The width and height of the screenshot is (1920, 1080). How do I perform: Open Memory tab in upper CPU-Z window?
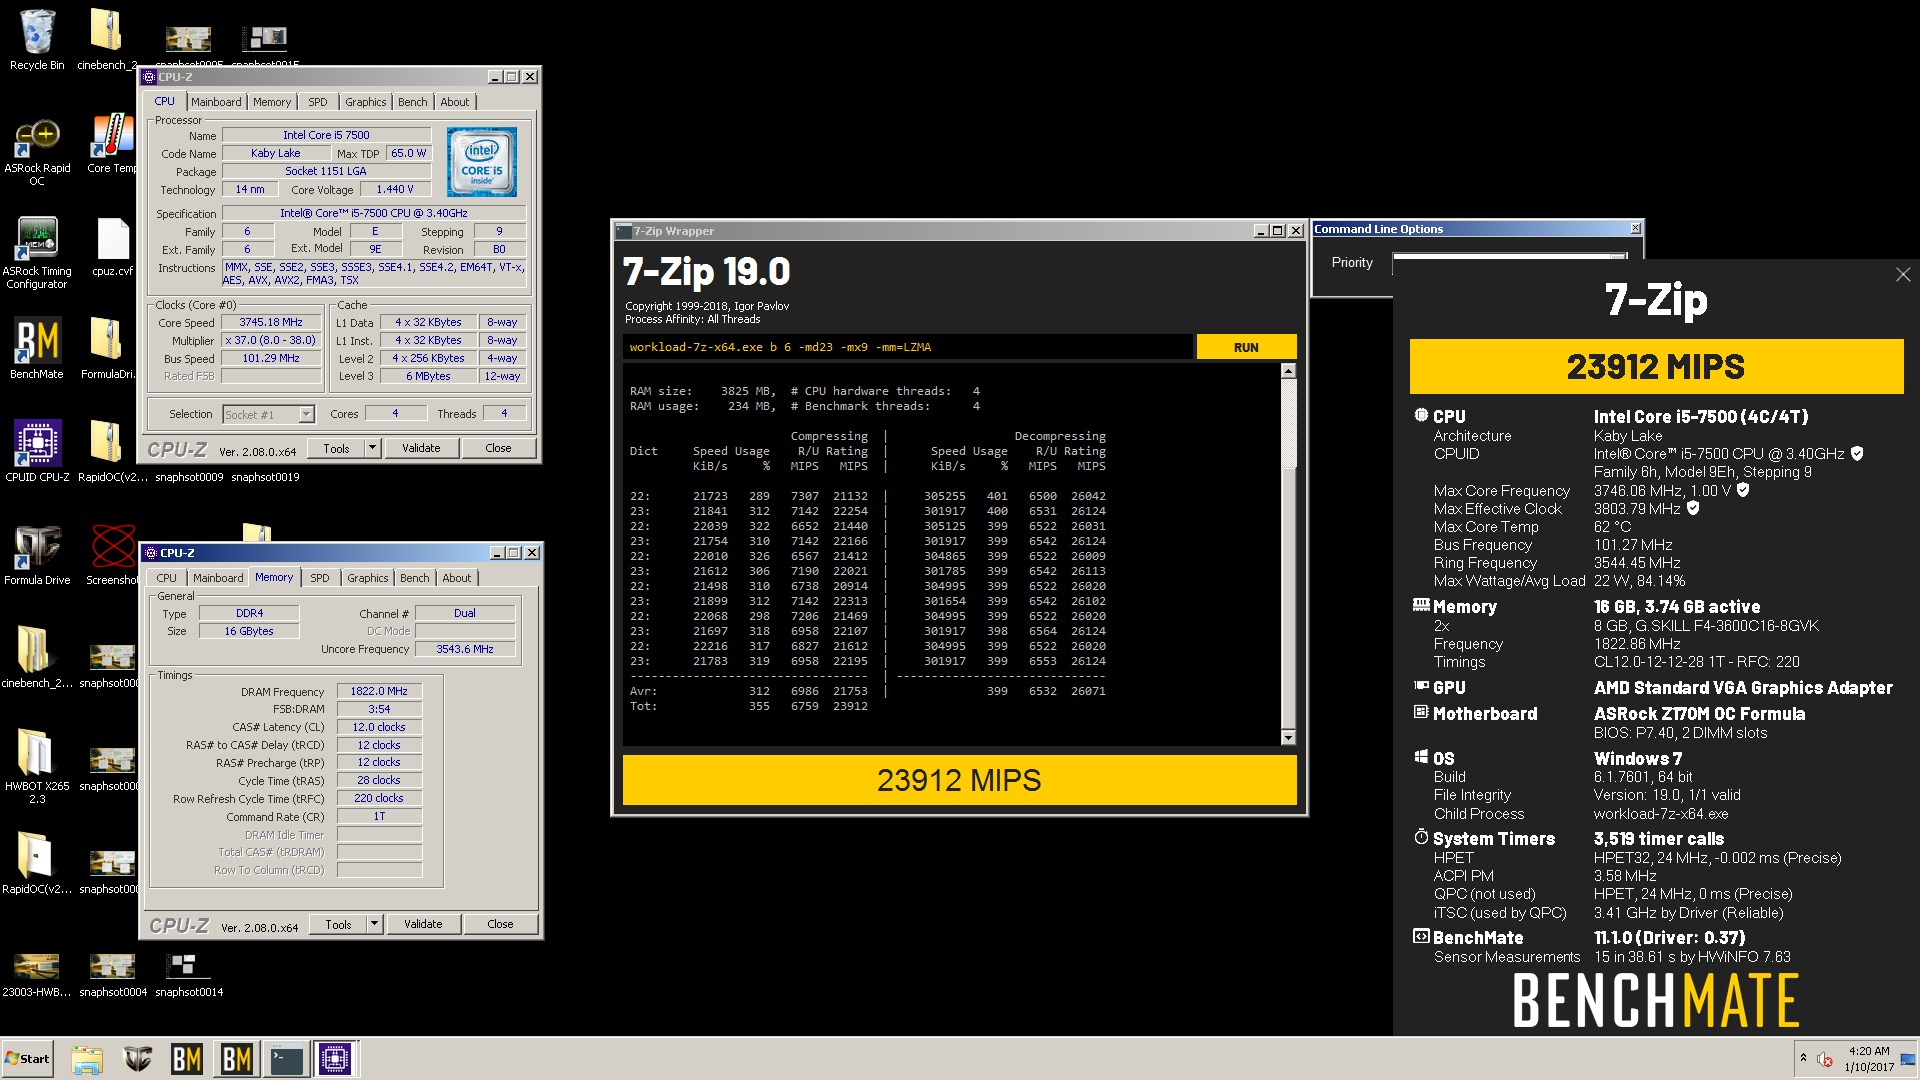click(272, 102)
